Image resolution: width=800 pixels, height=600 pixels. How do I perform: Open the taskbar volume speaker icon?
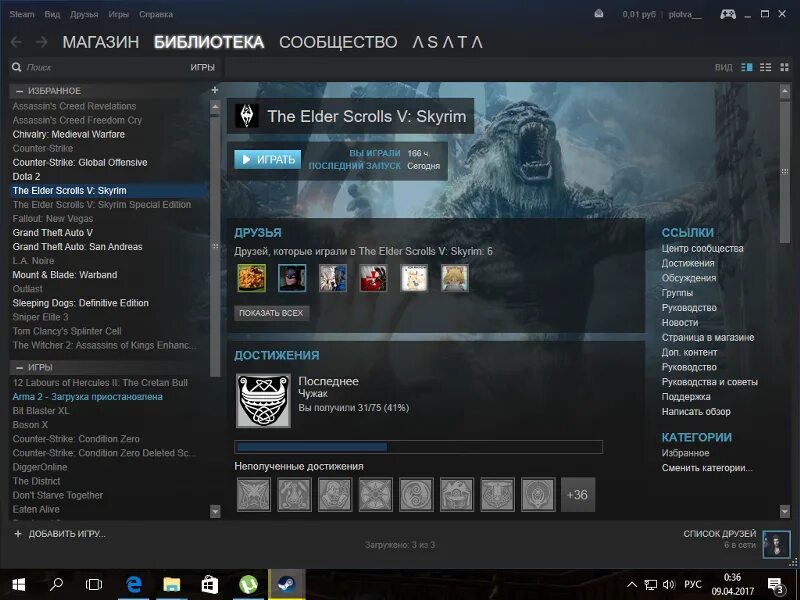[x=668, y=585]
